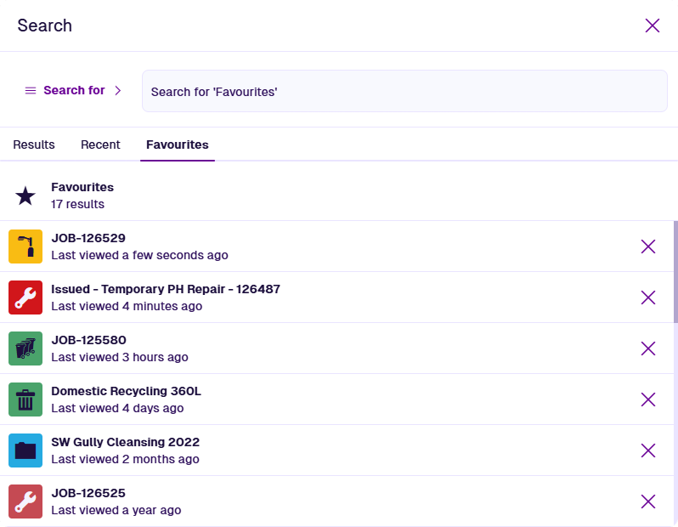Remove Domestic Recycling 360L from favourites
The image size is (678, 527).
click(648, 399)
